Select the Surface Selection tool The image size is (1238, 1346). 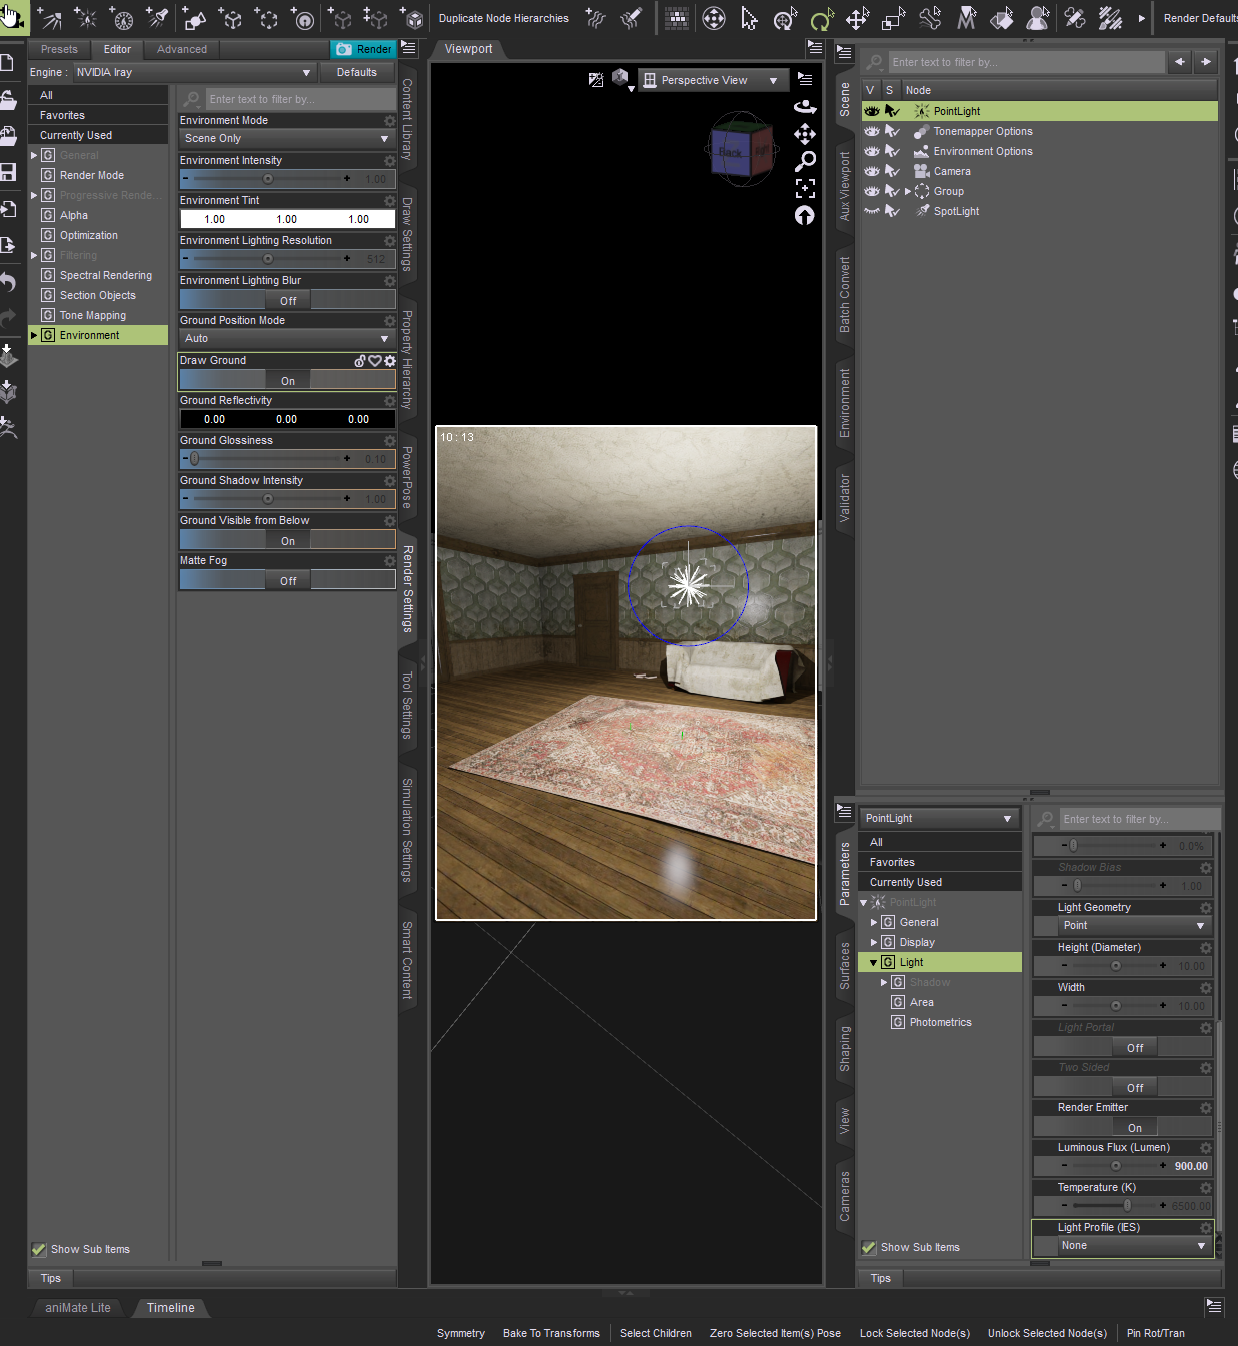click(x=1001, y=18)
